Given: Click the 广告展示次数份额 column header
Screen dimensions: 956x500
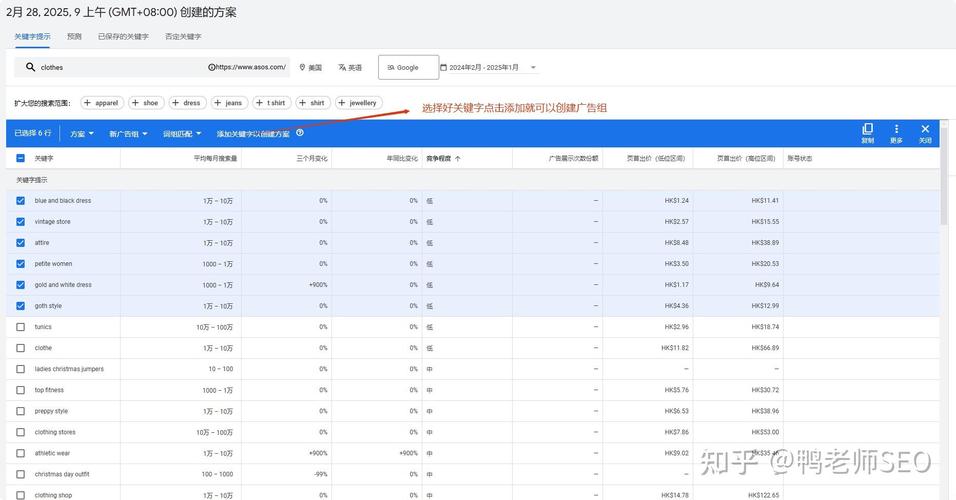Looking at the screenshot, I should tap(573, 159).
